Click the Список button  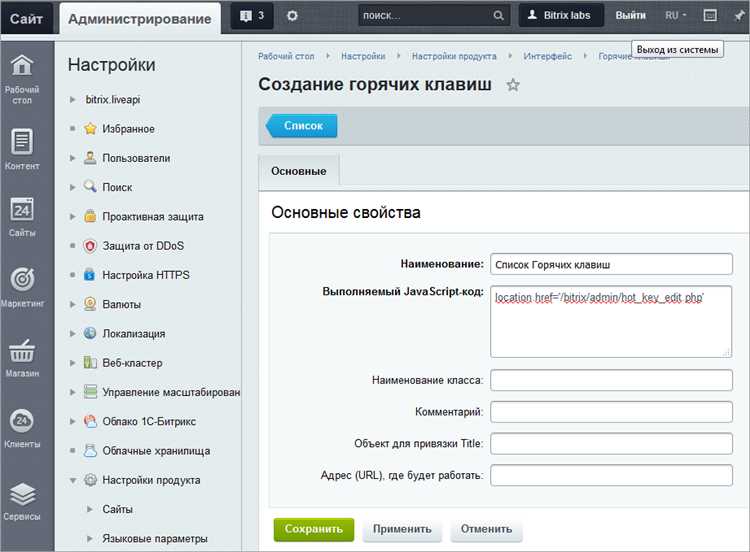[302, 126]
